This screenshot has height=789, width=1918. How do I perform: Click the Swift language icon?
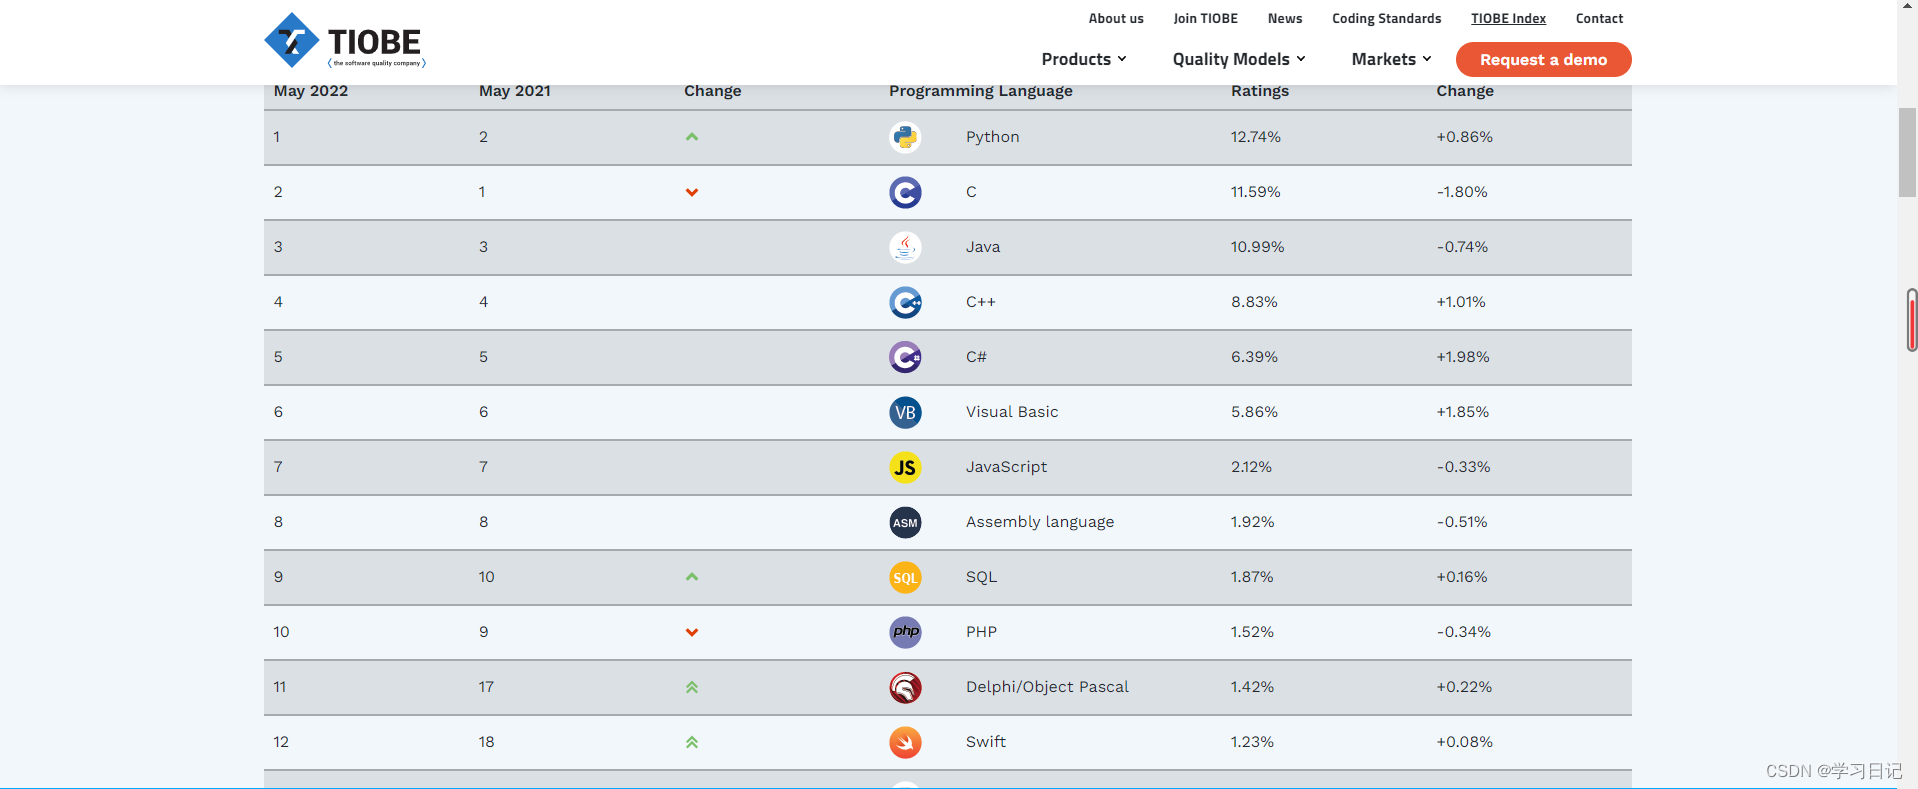[x=905, y=742]
